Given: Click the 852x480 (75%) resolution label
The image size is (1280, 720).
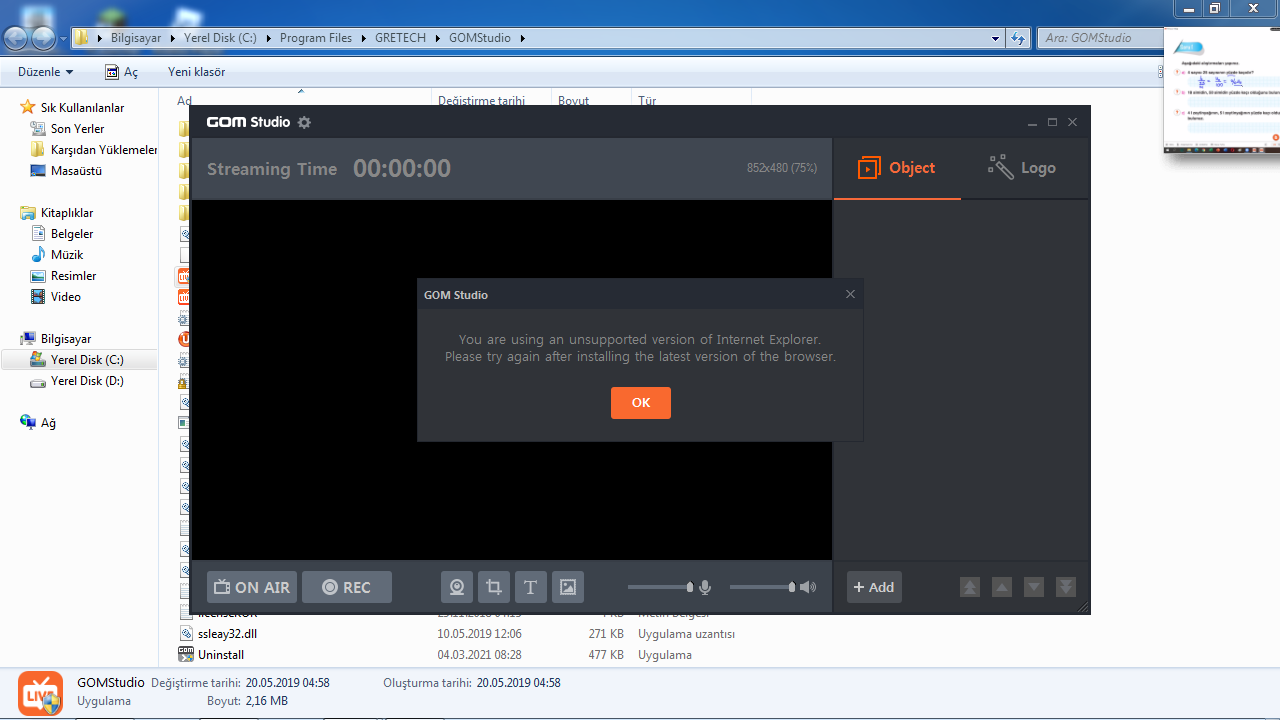Looking at the screenshot, I should click(782, 168).
